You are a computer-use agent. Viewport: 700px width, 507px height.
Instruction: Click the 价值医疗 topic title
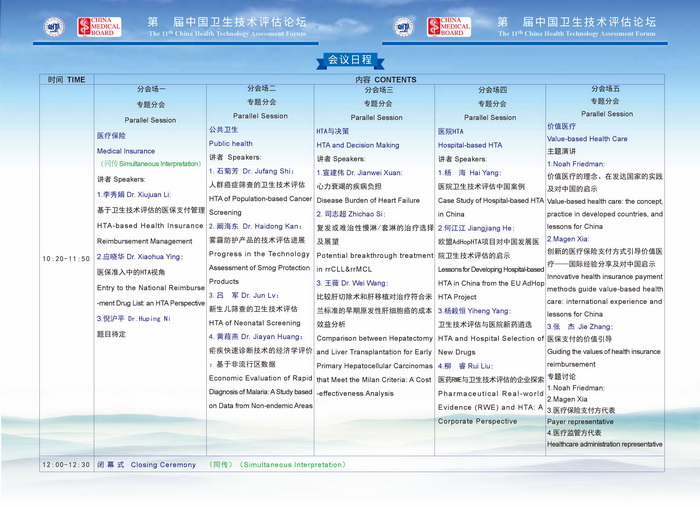[x=561, y=127]
